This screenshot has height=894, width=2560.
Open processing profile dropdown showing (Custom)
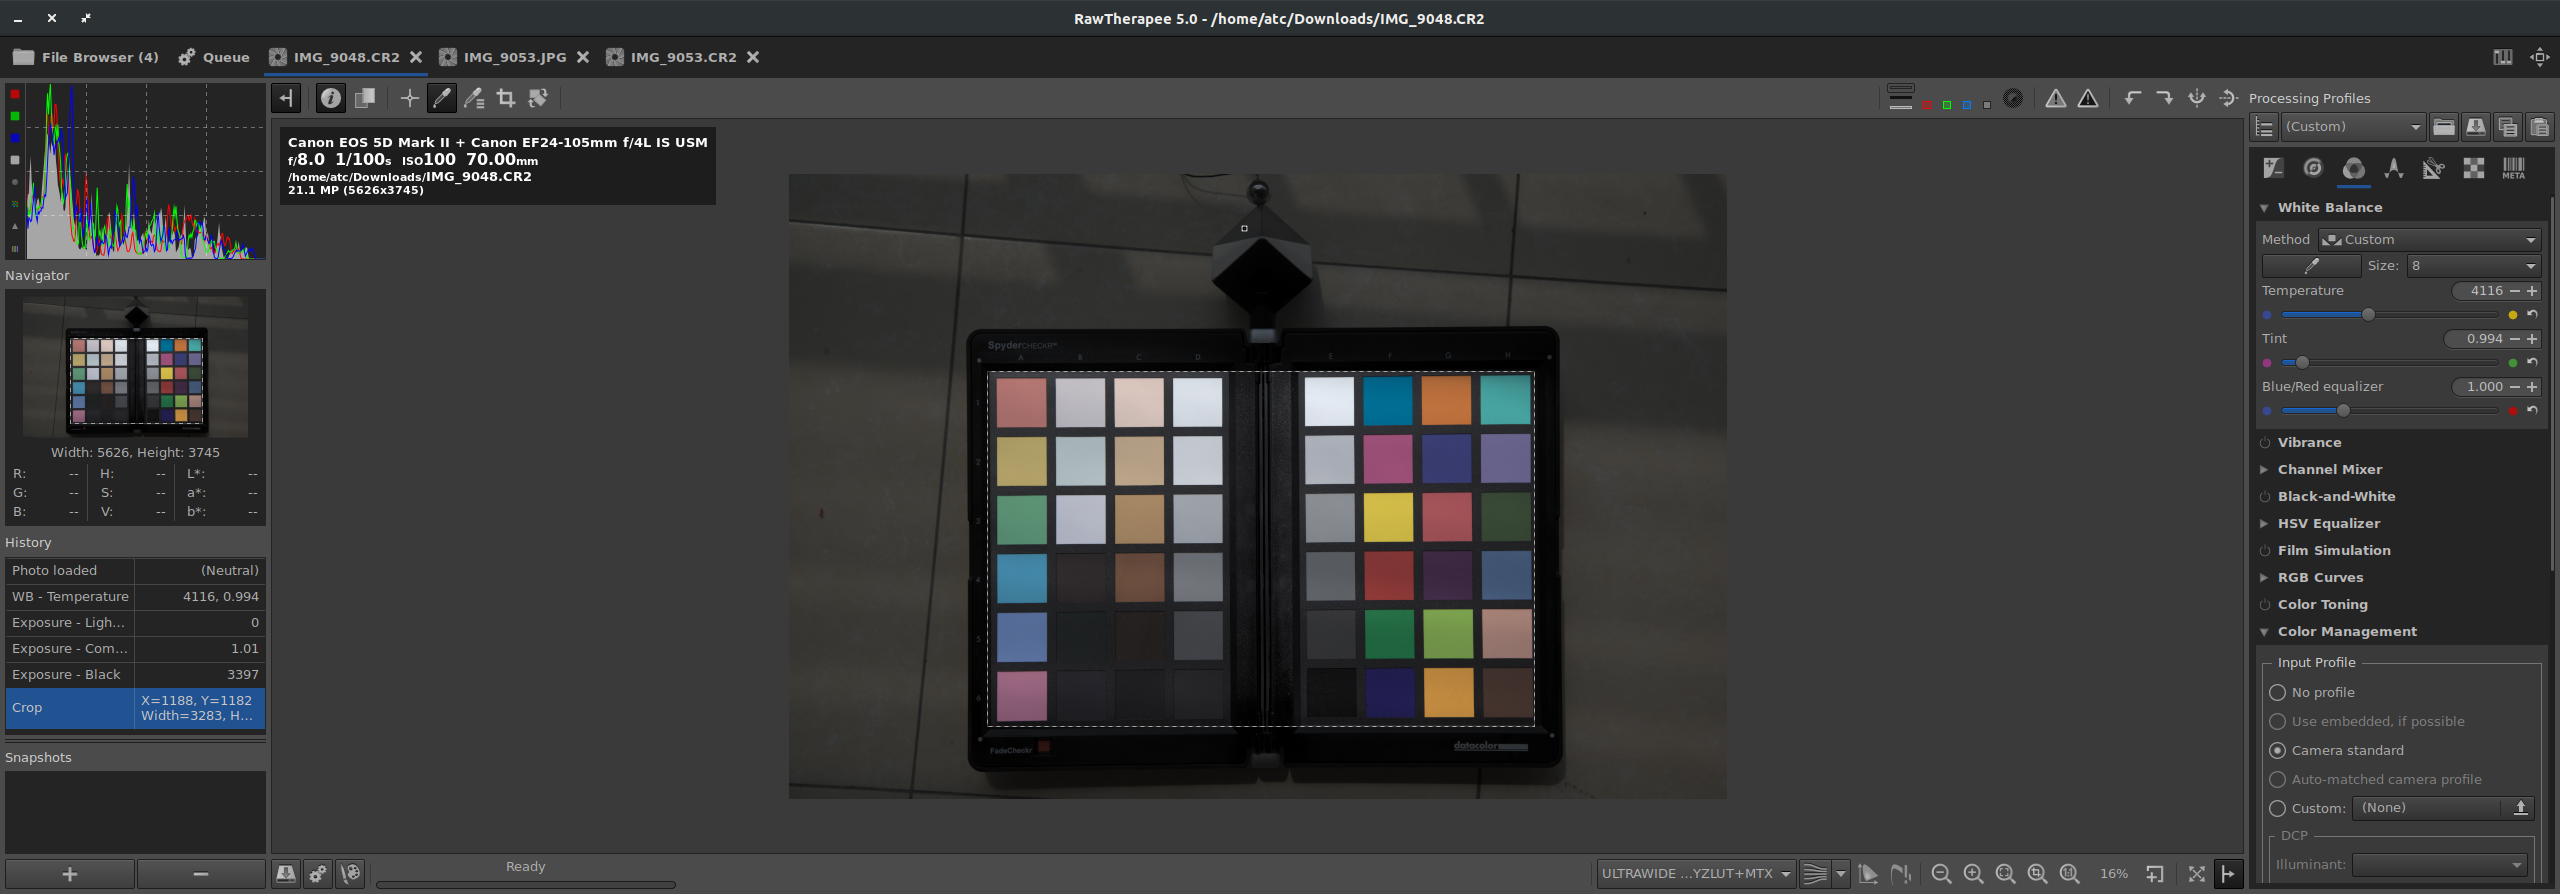click(2354, 127)
